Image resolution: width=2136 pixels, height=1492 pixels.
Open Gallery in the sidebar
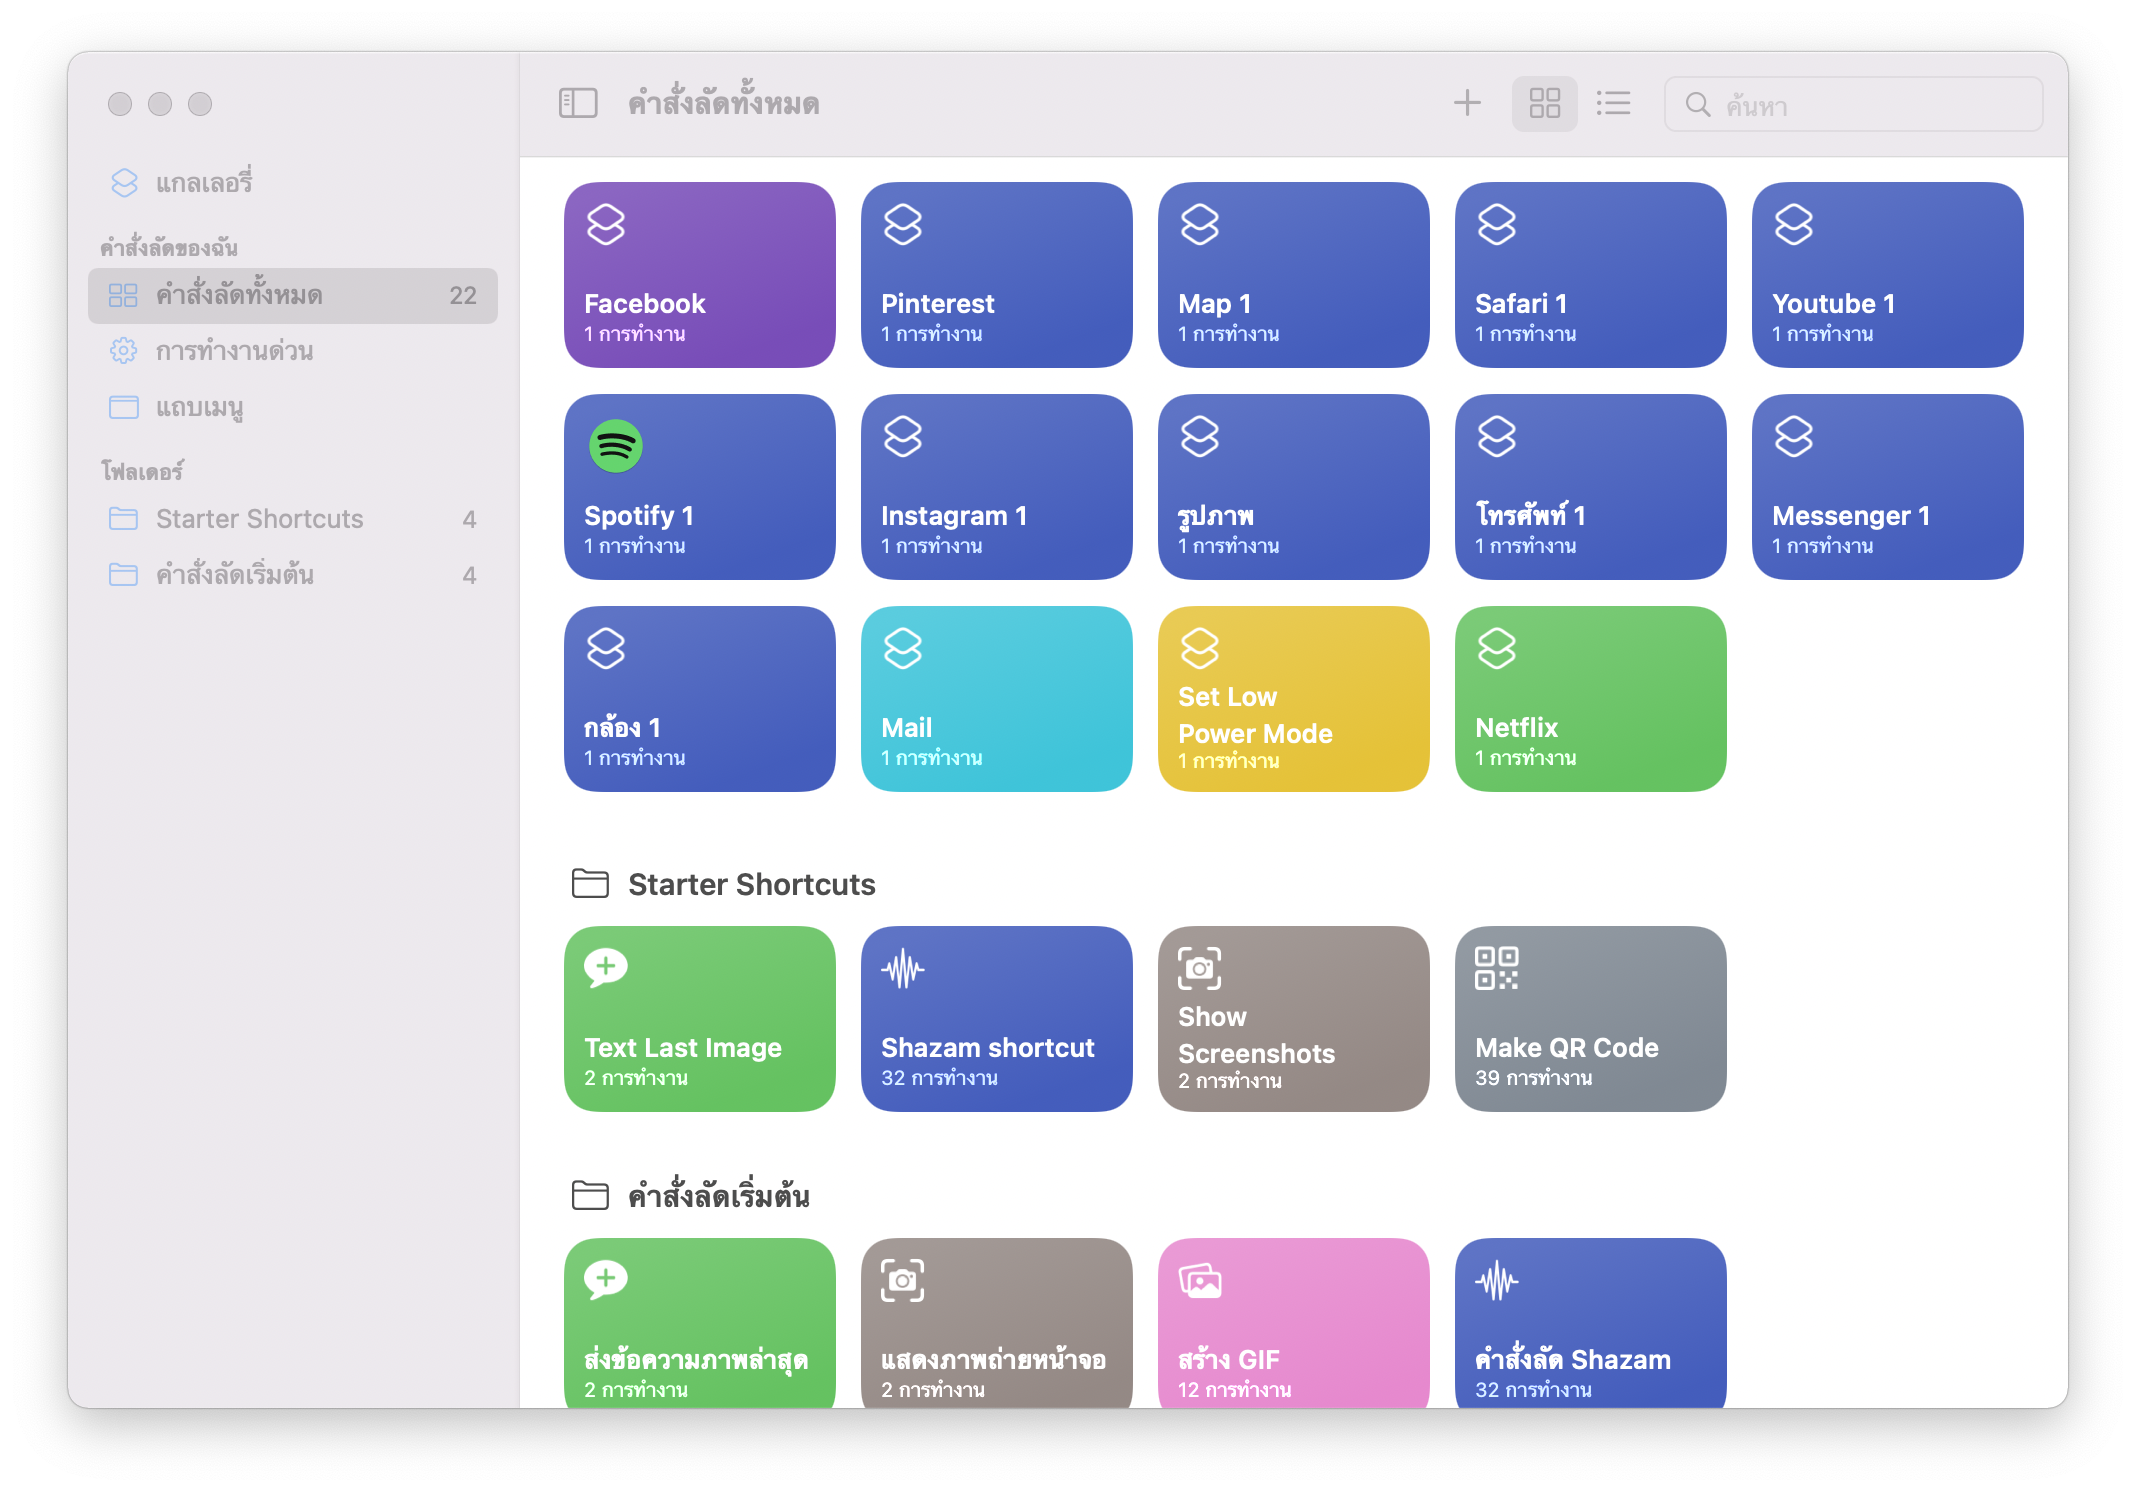click(x=204, y=183)
